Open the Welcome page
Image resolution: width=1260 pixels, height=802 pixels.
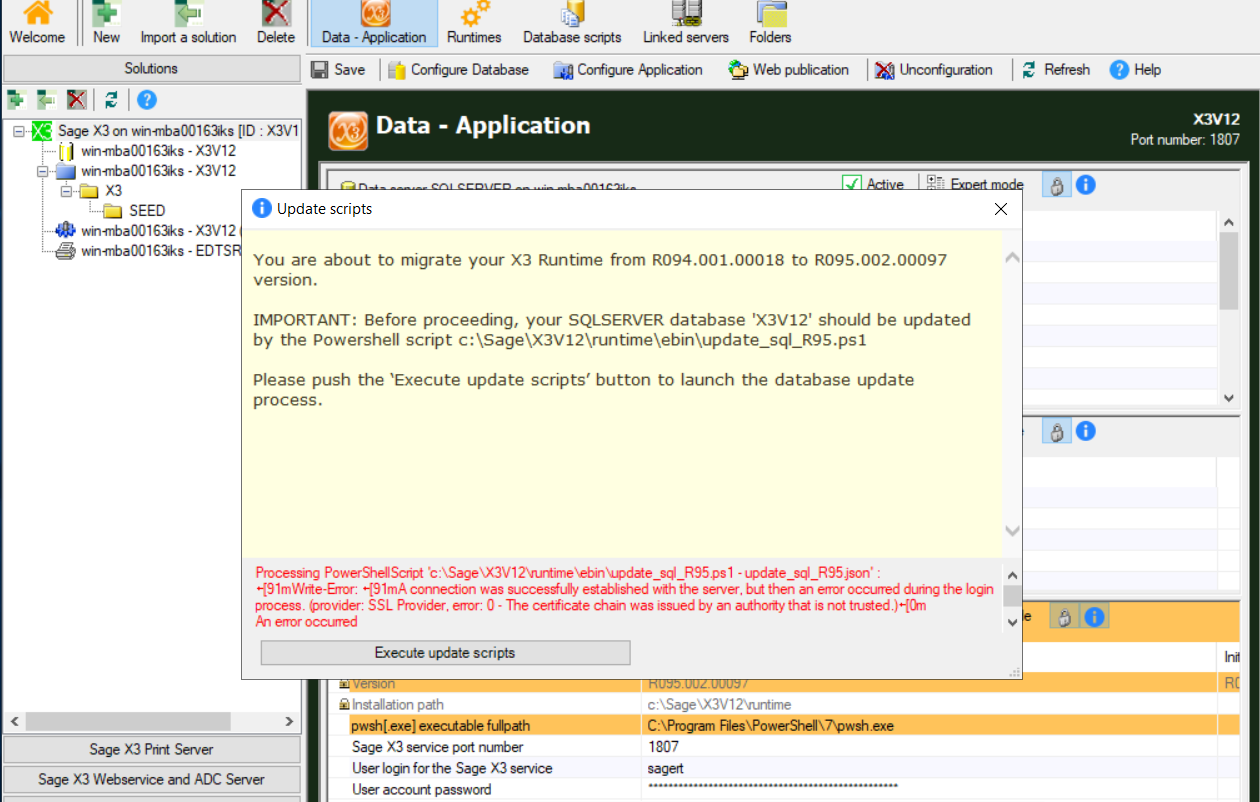click(x=37, y=24)
